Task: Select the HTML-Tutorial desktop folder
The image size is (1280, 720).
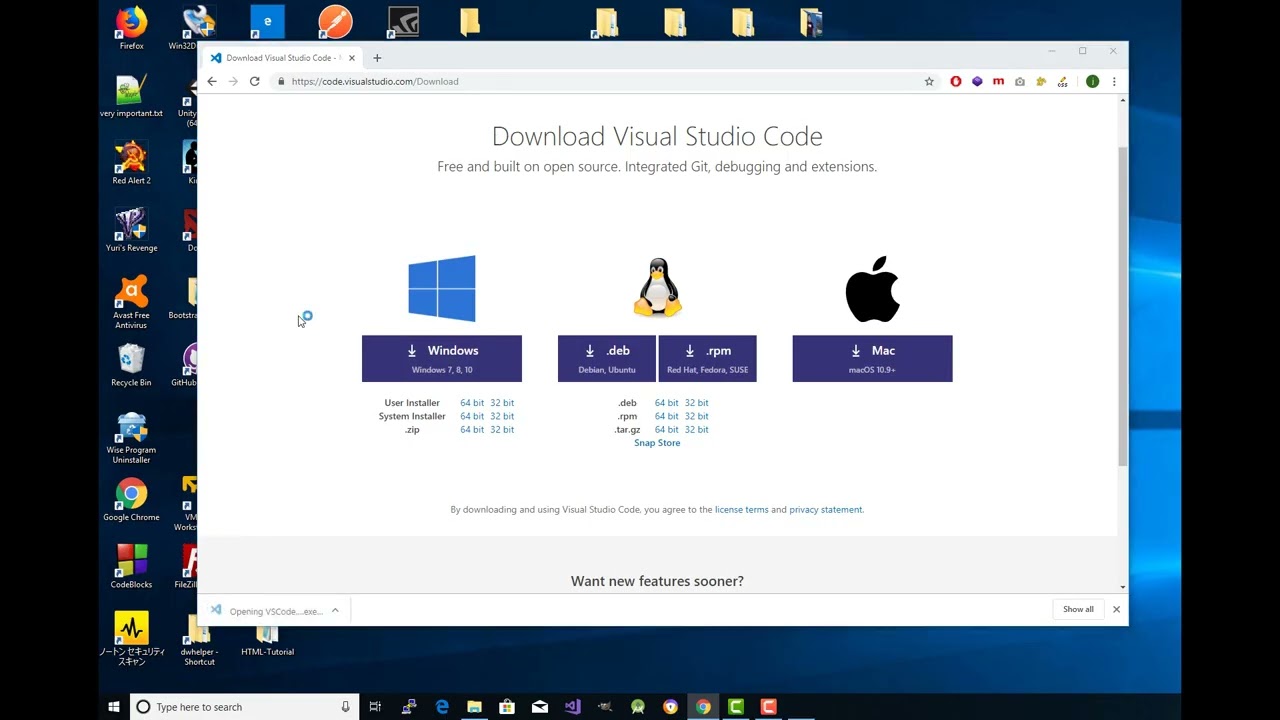Action: coord(267,640)
